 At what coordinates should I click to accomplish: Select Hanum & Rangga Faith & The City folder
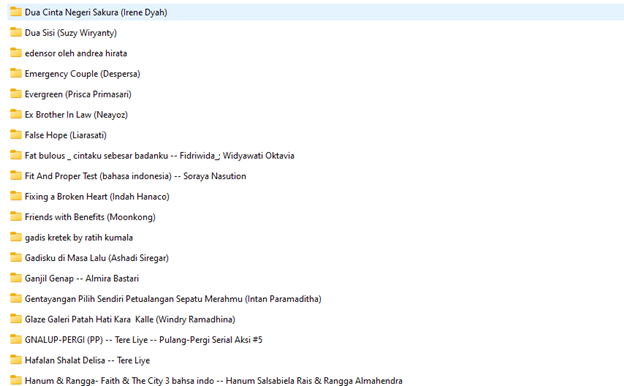click(213, 381)
